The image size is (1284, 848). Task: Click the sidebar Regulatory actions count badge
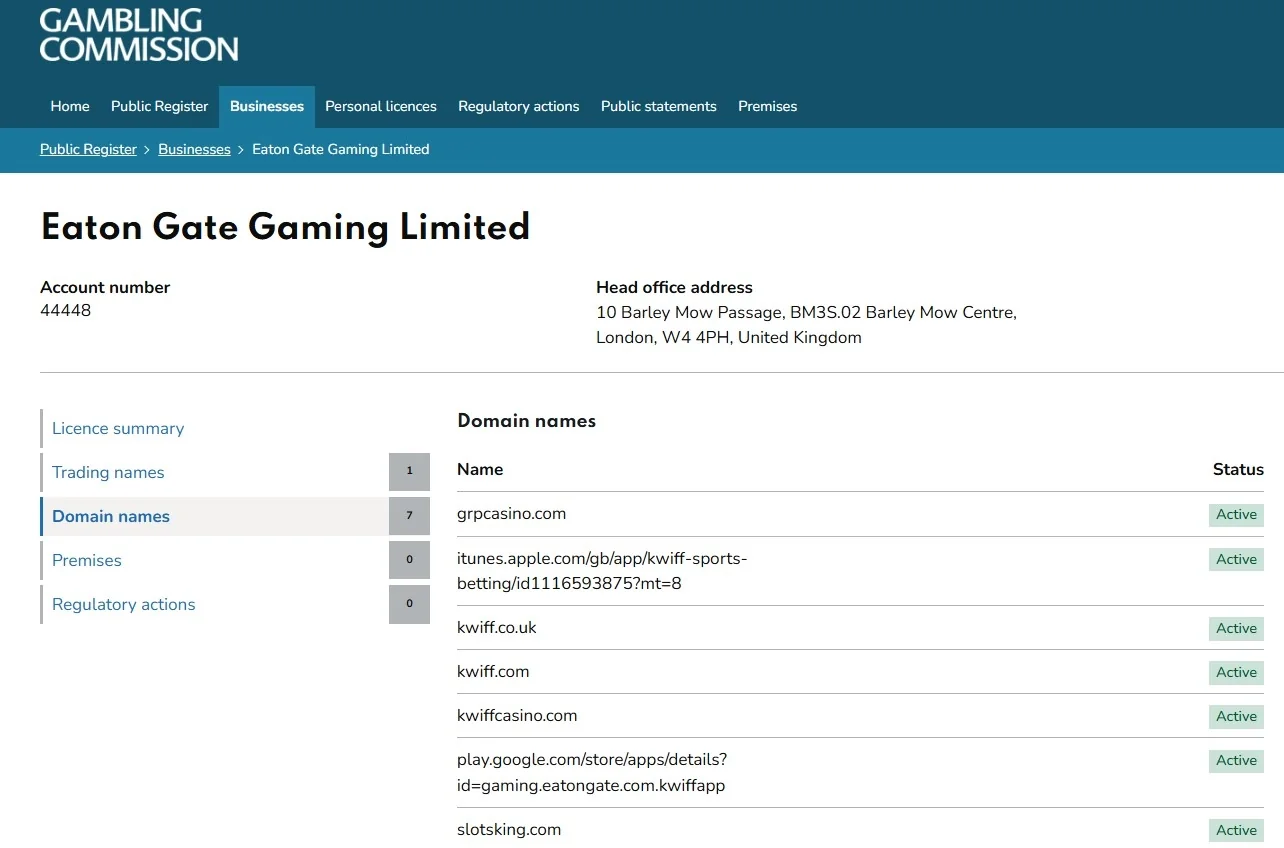409,604
